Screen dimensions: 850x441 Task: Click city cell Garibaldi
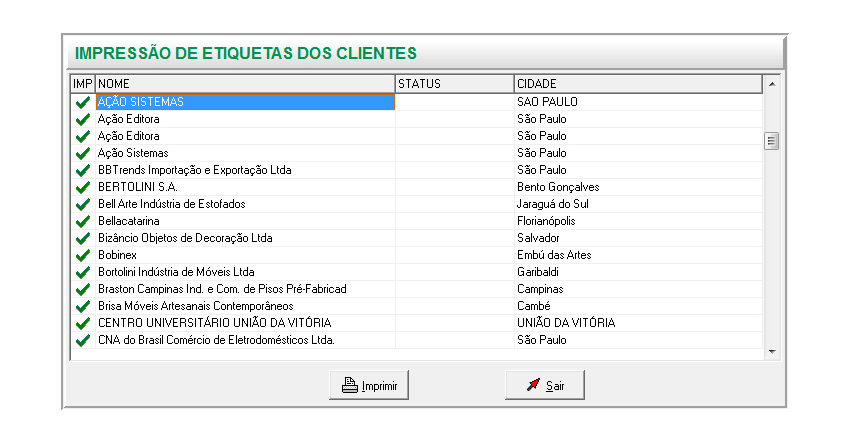pos(639,272)
